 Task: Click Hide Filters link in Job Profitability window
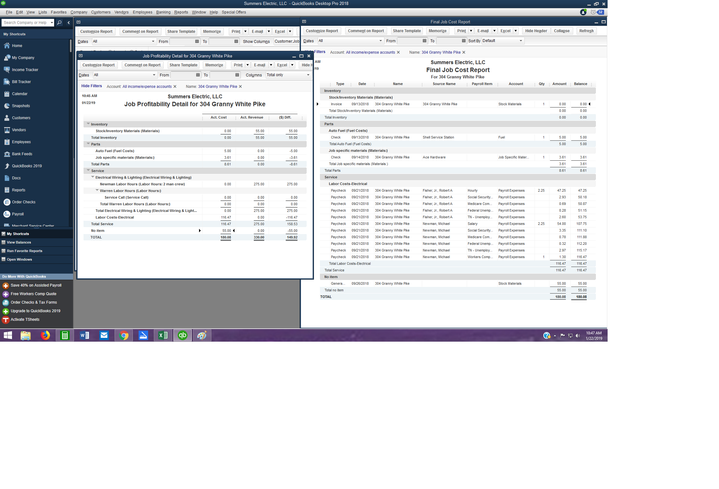click(91, 86)
